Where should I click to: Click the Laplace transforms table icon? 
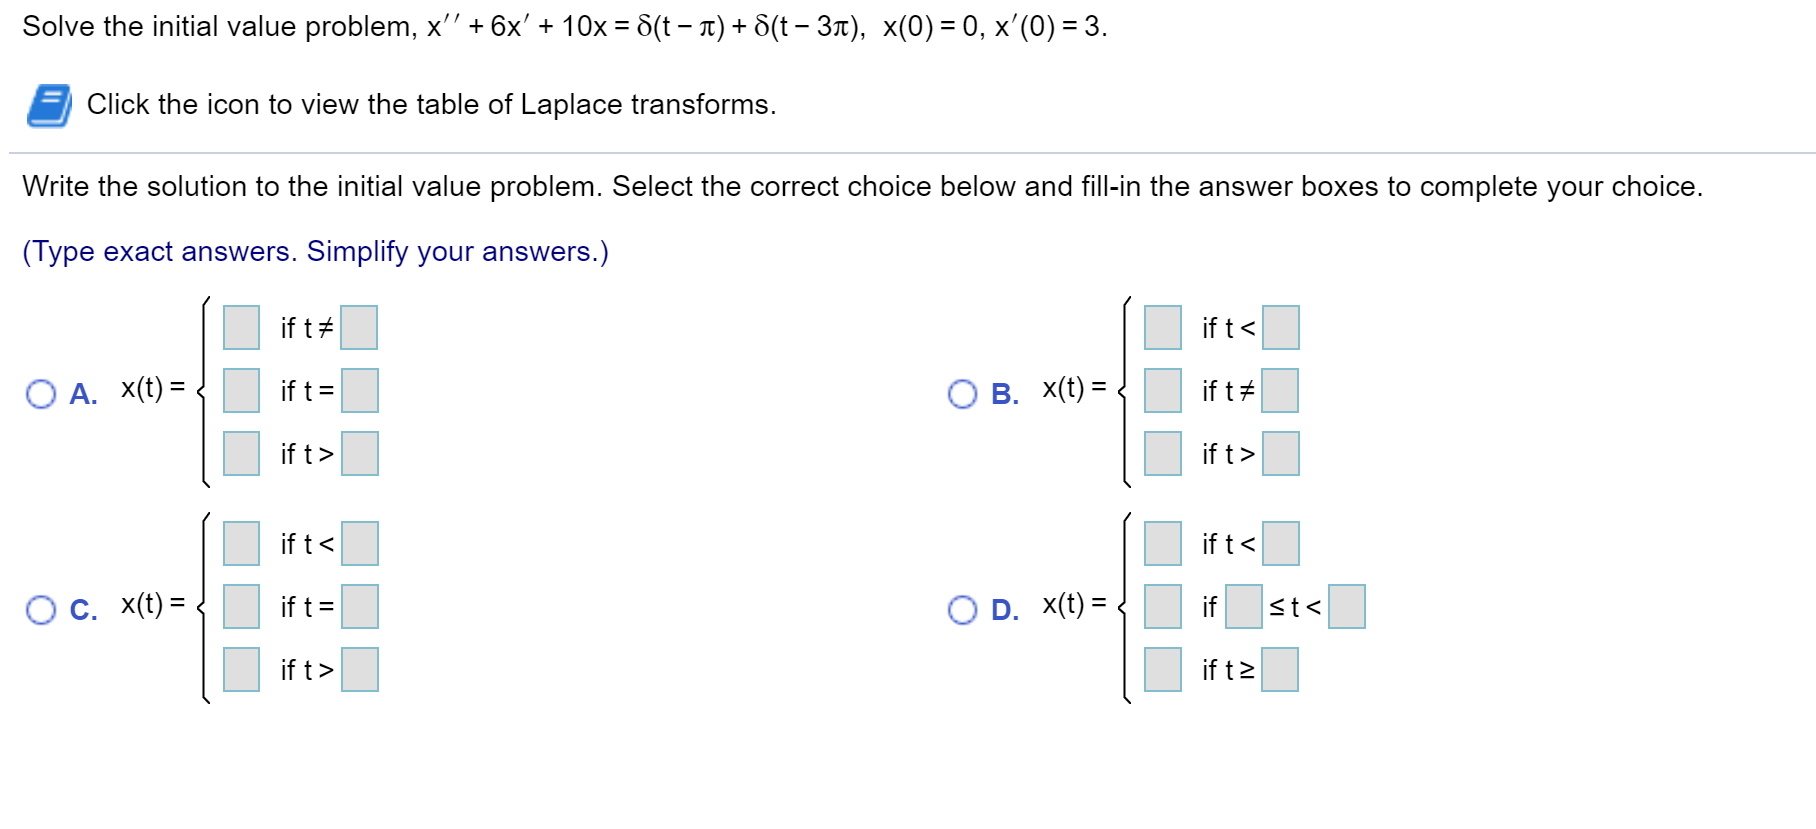click(x=49, y=103)
